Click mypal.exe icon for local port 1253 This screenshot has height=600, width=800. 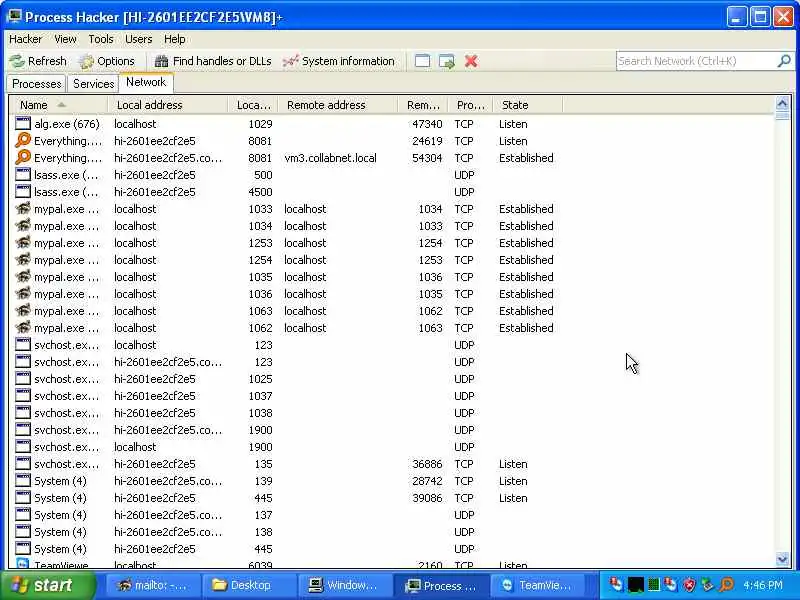tap(23, 242)
